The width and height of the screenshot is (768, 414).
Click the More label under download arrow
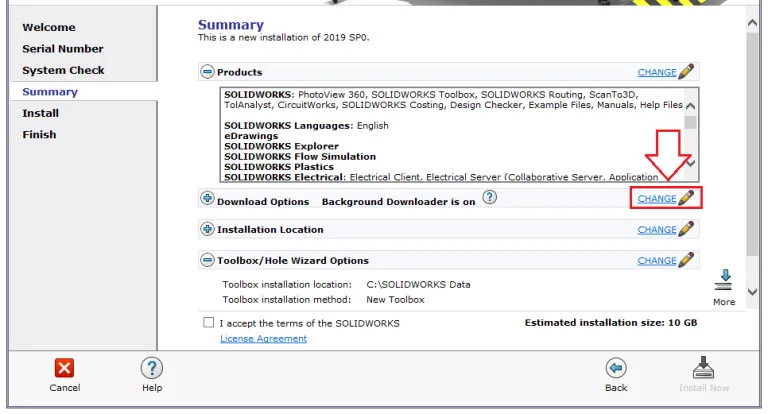pyautogui.click(x=724, y=302)
